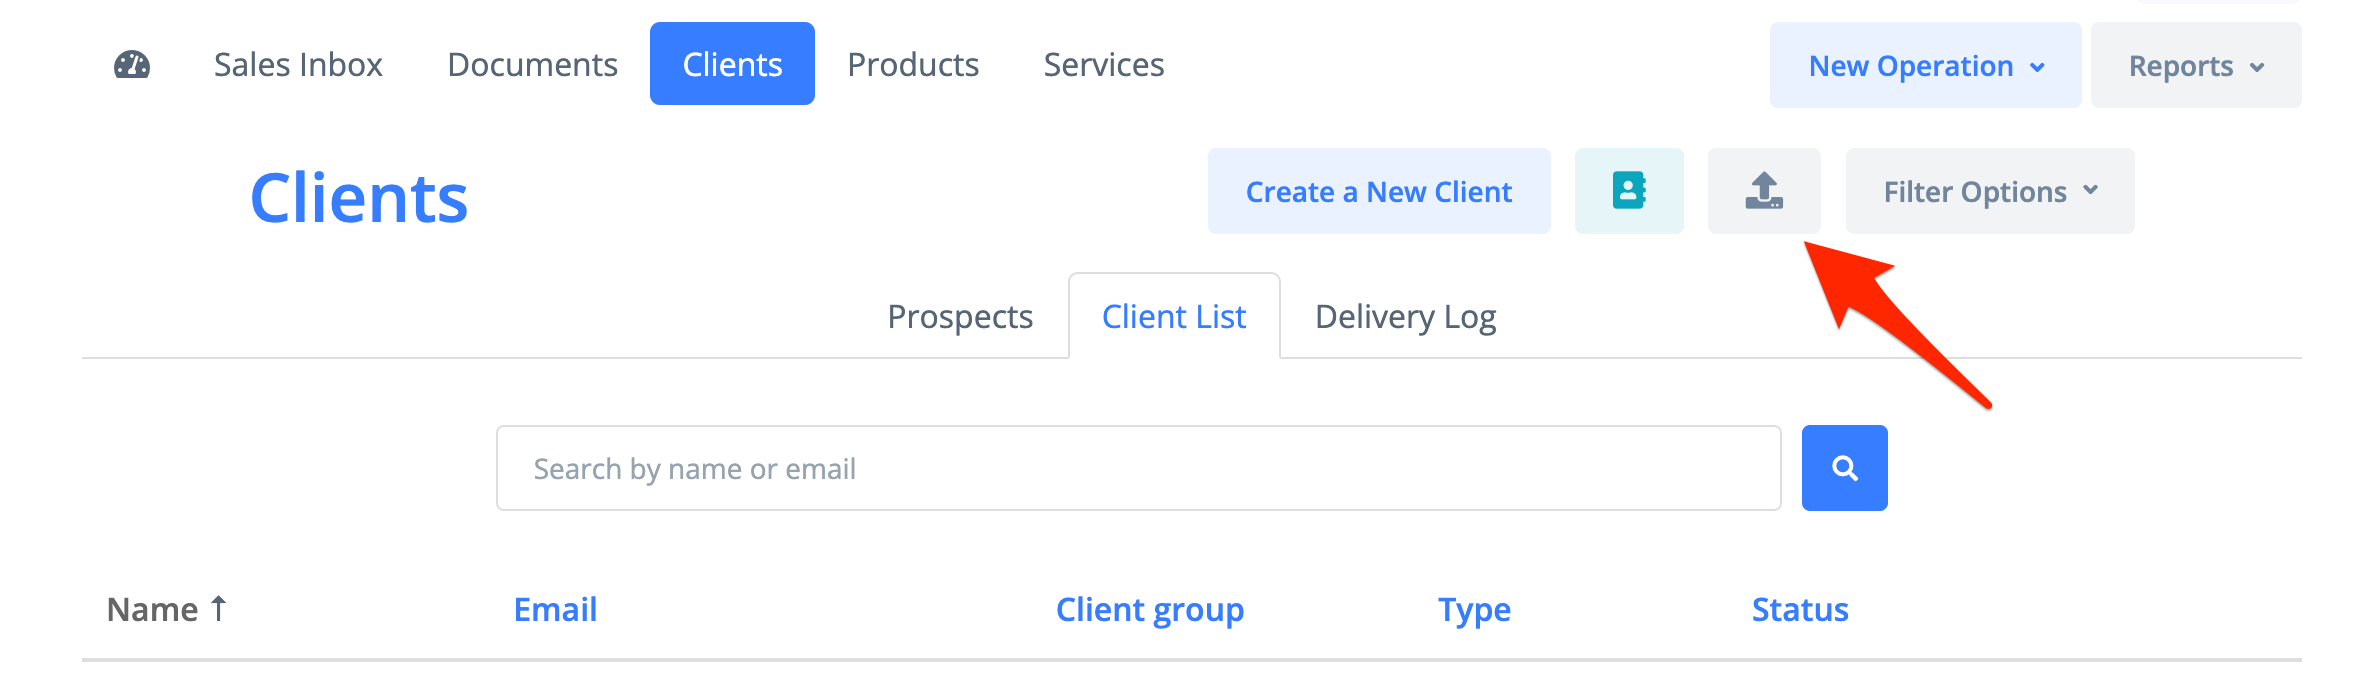Open the Documents section

tap(532, 65)
